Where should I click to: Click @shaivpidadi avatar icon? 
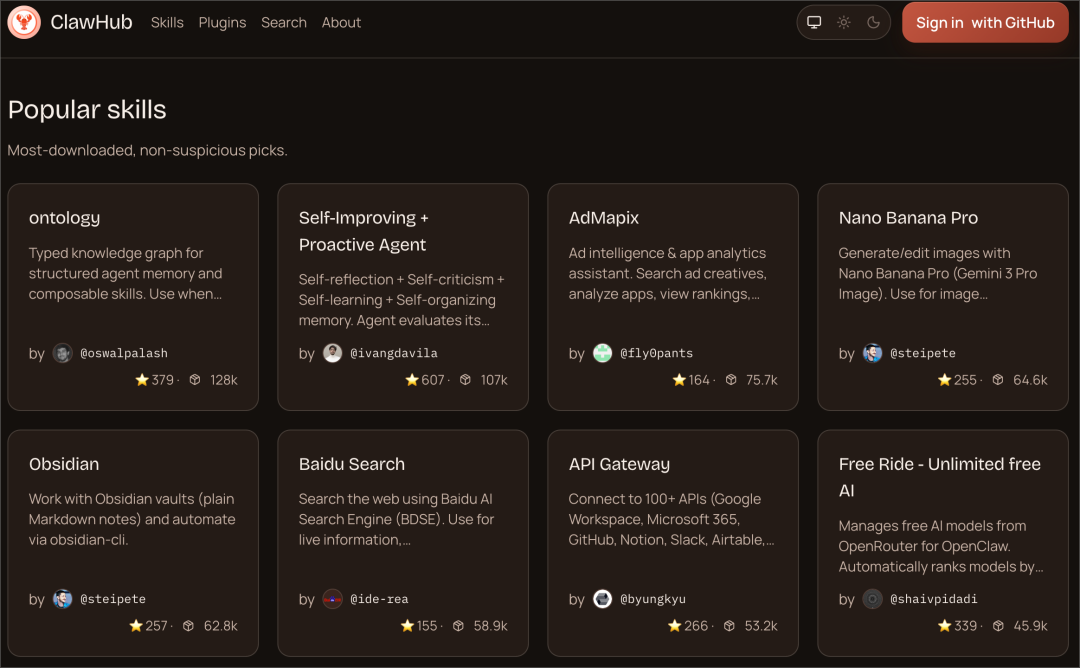[873, 599]
